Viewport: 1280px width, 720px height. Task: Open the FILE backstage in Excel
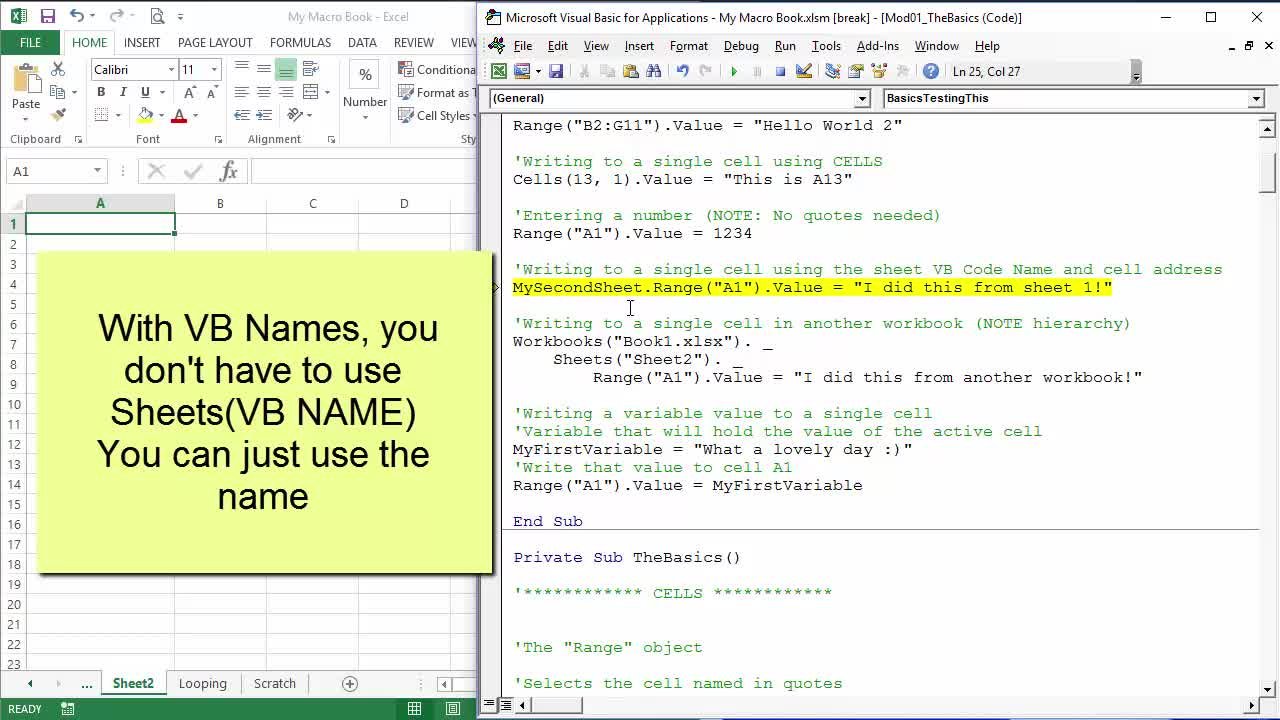[x=30, y=43]
